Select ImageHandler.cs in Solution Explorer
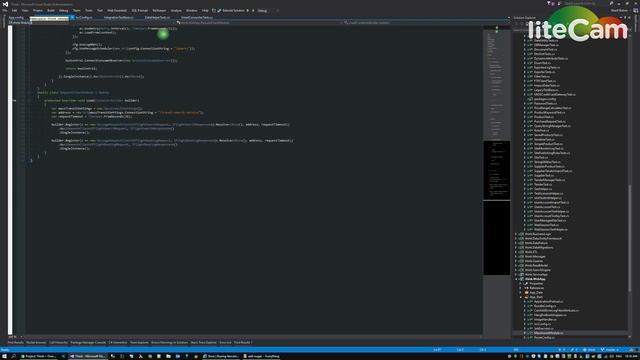Screen dimensions: 640x360 (x=545, y=320)
